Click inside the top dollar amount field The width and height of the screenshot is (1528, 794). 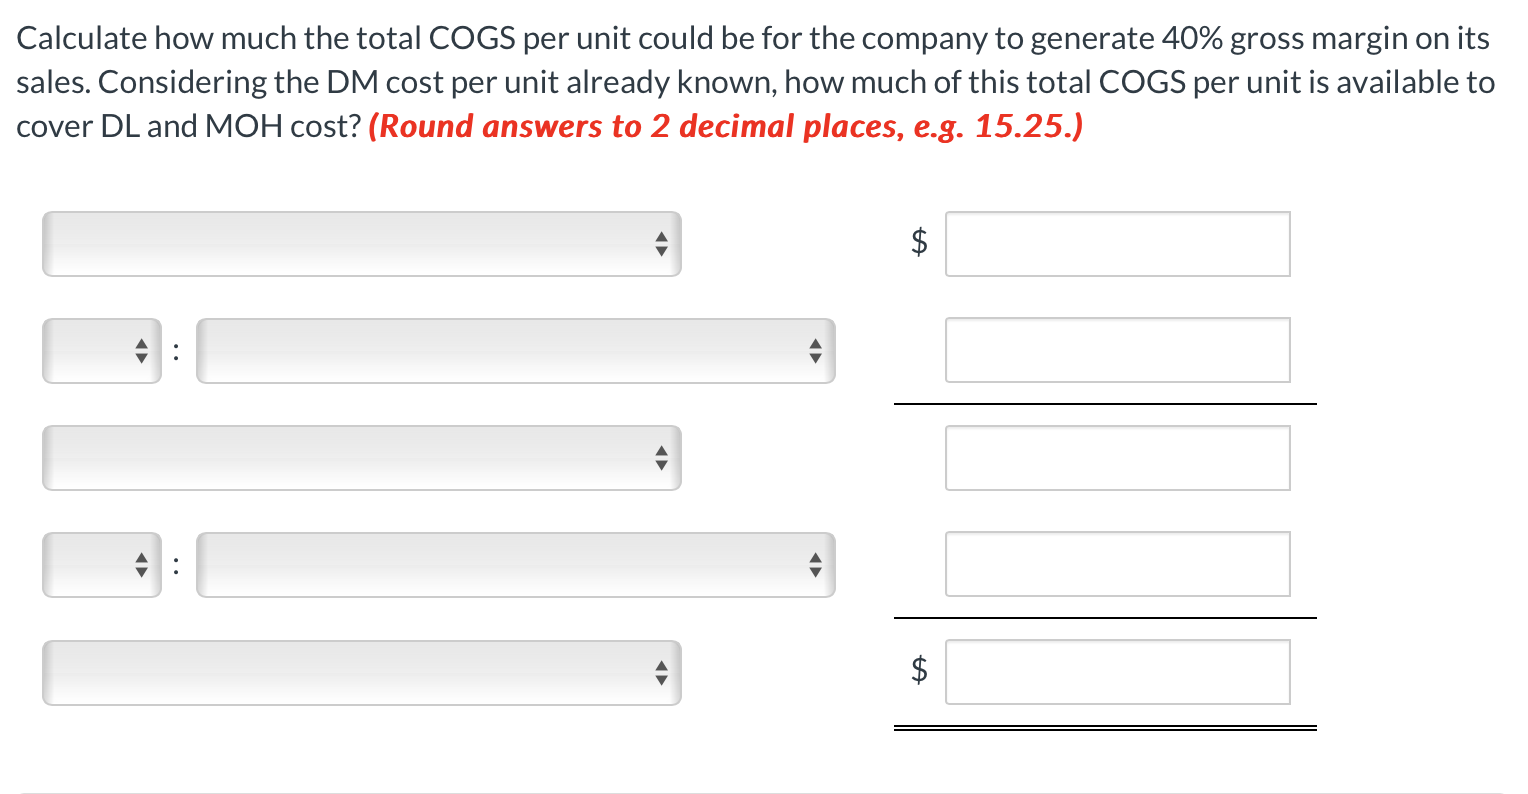[1117, 243]
